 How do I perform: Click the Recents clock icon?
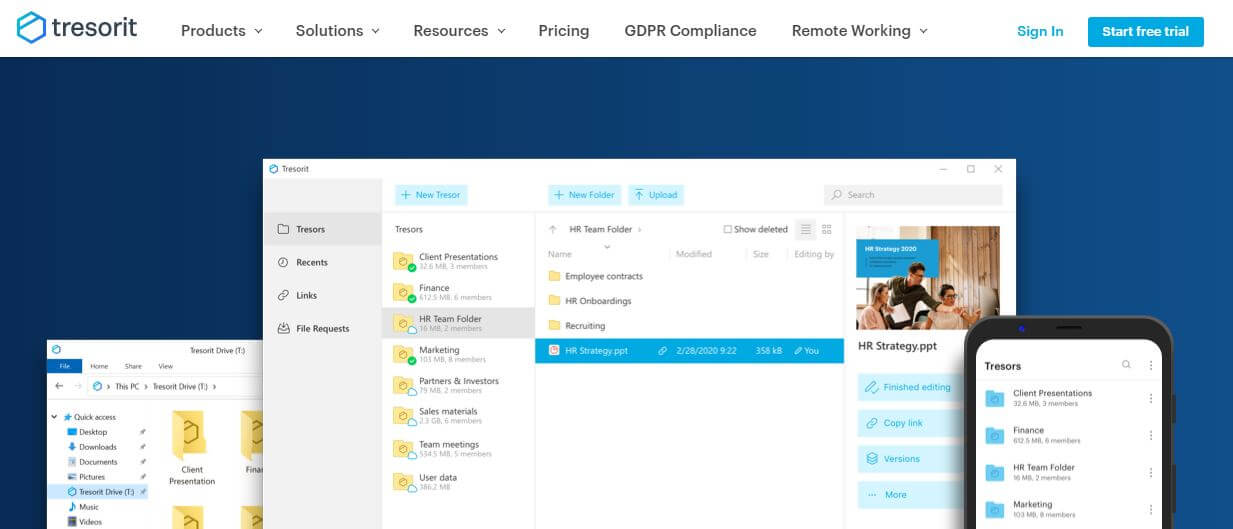283,262
